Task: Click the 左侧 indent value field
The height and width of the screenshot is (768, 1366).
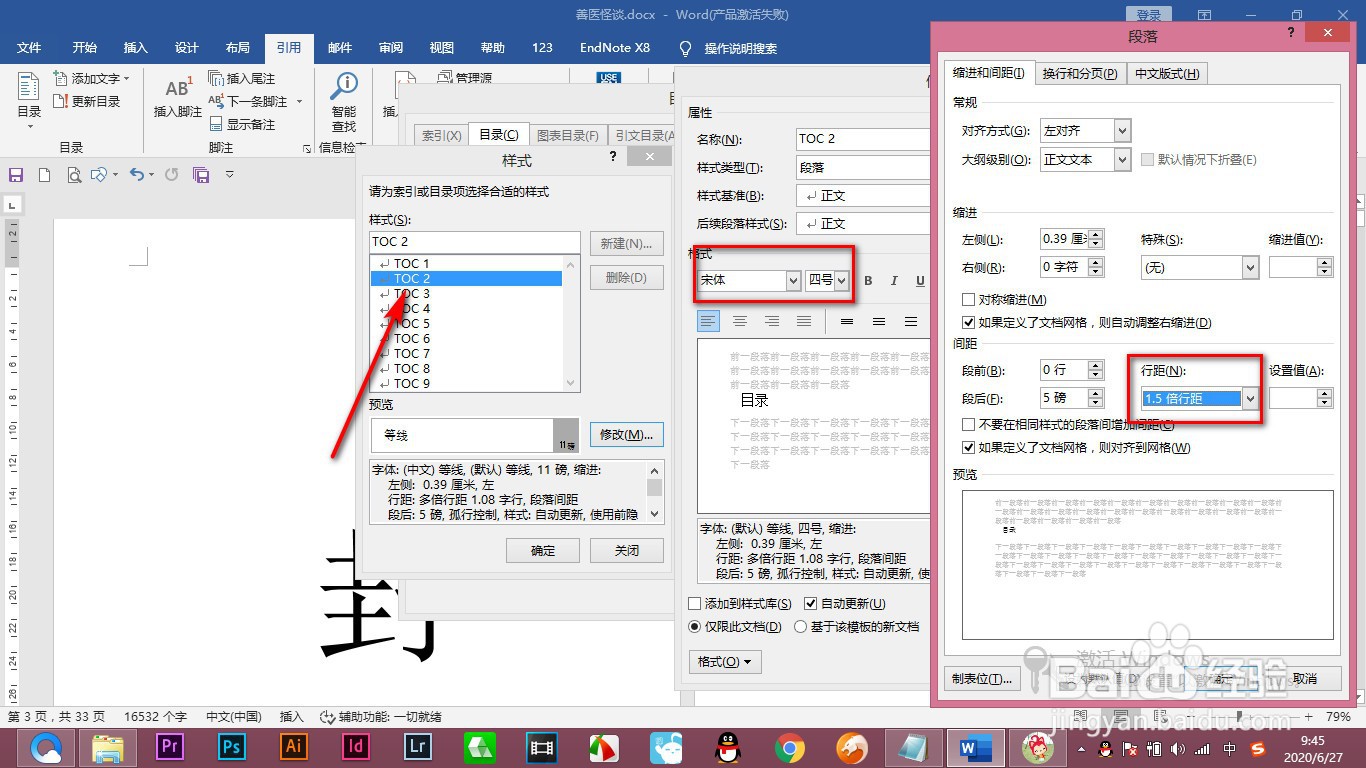Action: tap(1064, 239)
